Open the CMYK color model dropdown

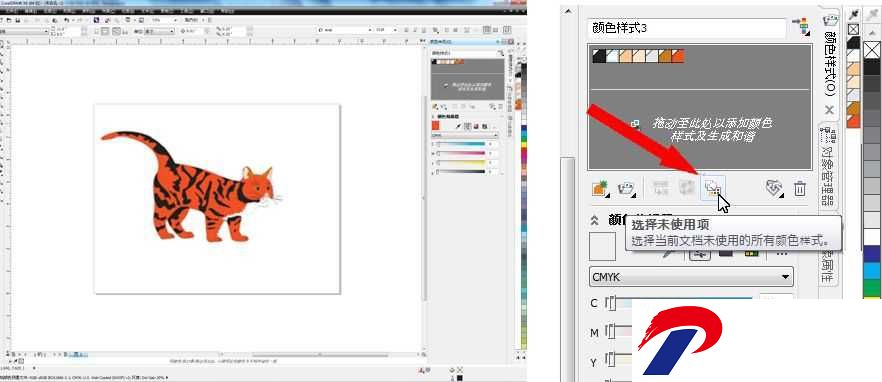point(691,277)
